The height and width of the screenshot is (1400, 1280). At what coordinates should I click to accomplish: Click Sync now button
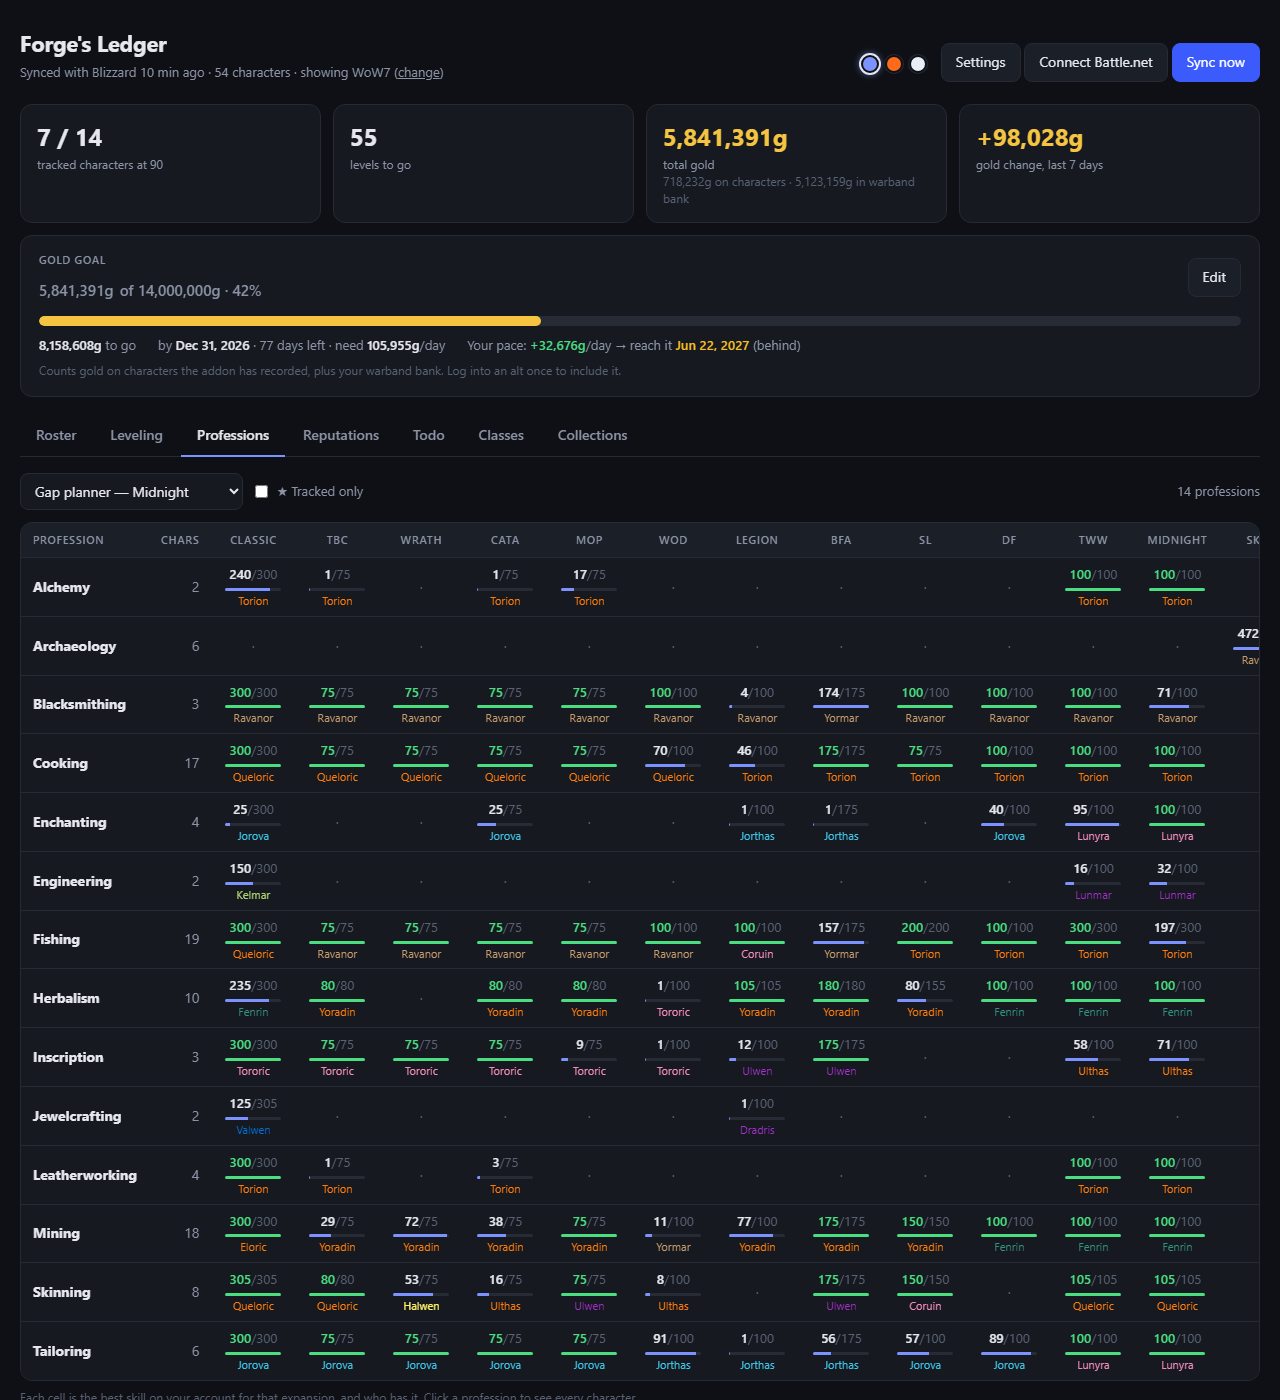[x=1215, y=62]
